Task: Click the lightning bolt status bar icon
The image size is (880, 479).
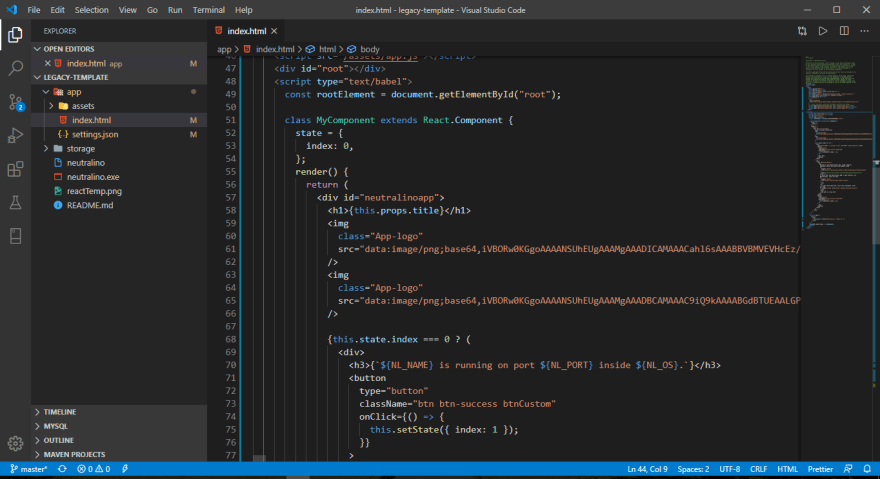Action: click(125, 469)
